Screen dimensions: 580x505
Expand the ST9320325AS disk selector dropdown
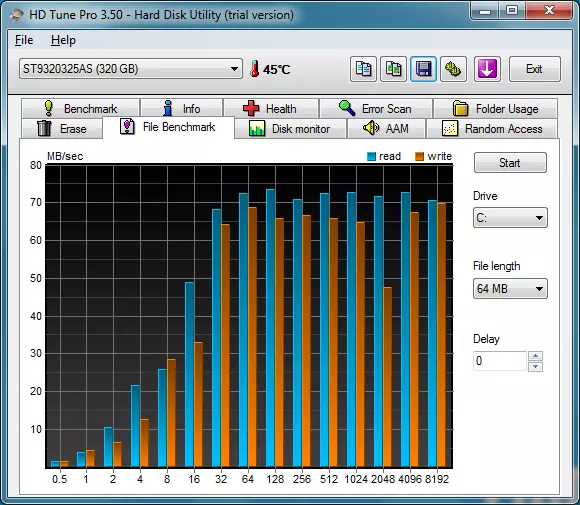click(x=131, y=68)
